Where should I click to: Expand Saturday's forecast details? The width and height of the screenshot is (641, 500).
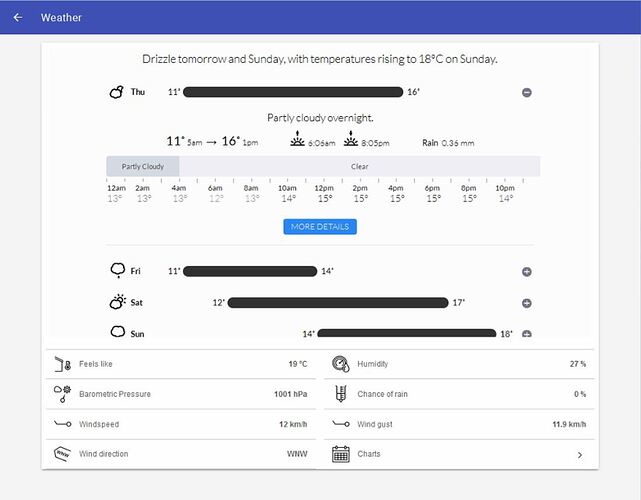[527, 303]
